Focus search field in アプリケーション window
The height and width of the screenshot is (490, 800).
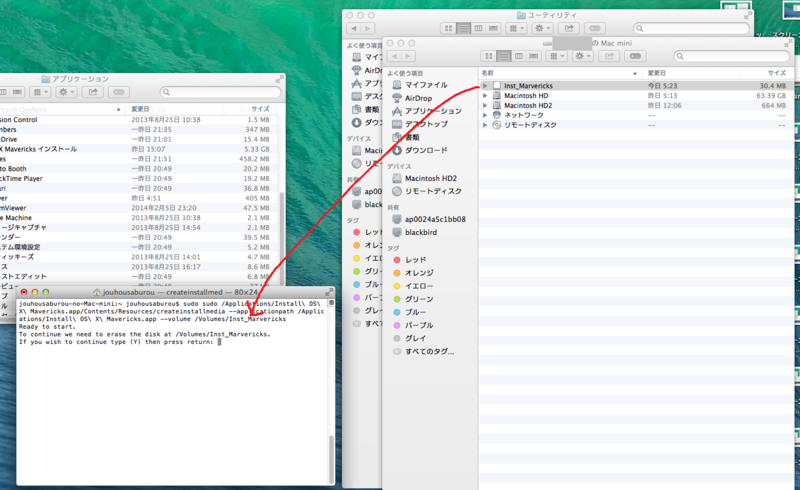pos(220,92)
